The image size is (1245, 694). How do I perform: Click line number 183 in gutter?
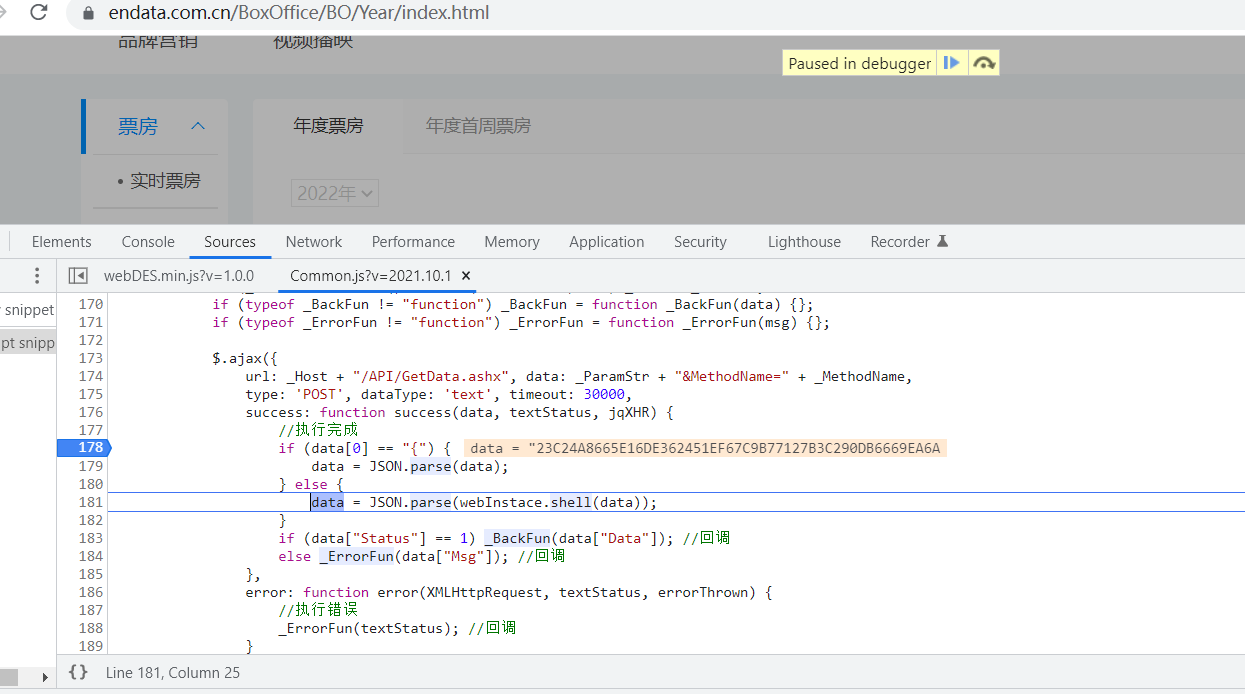coord(91,538)
